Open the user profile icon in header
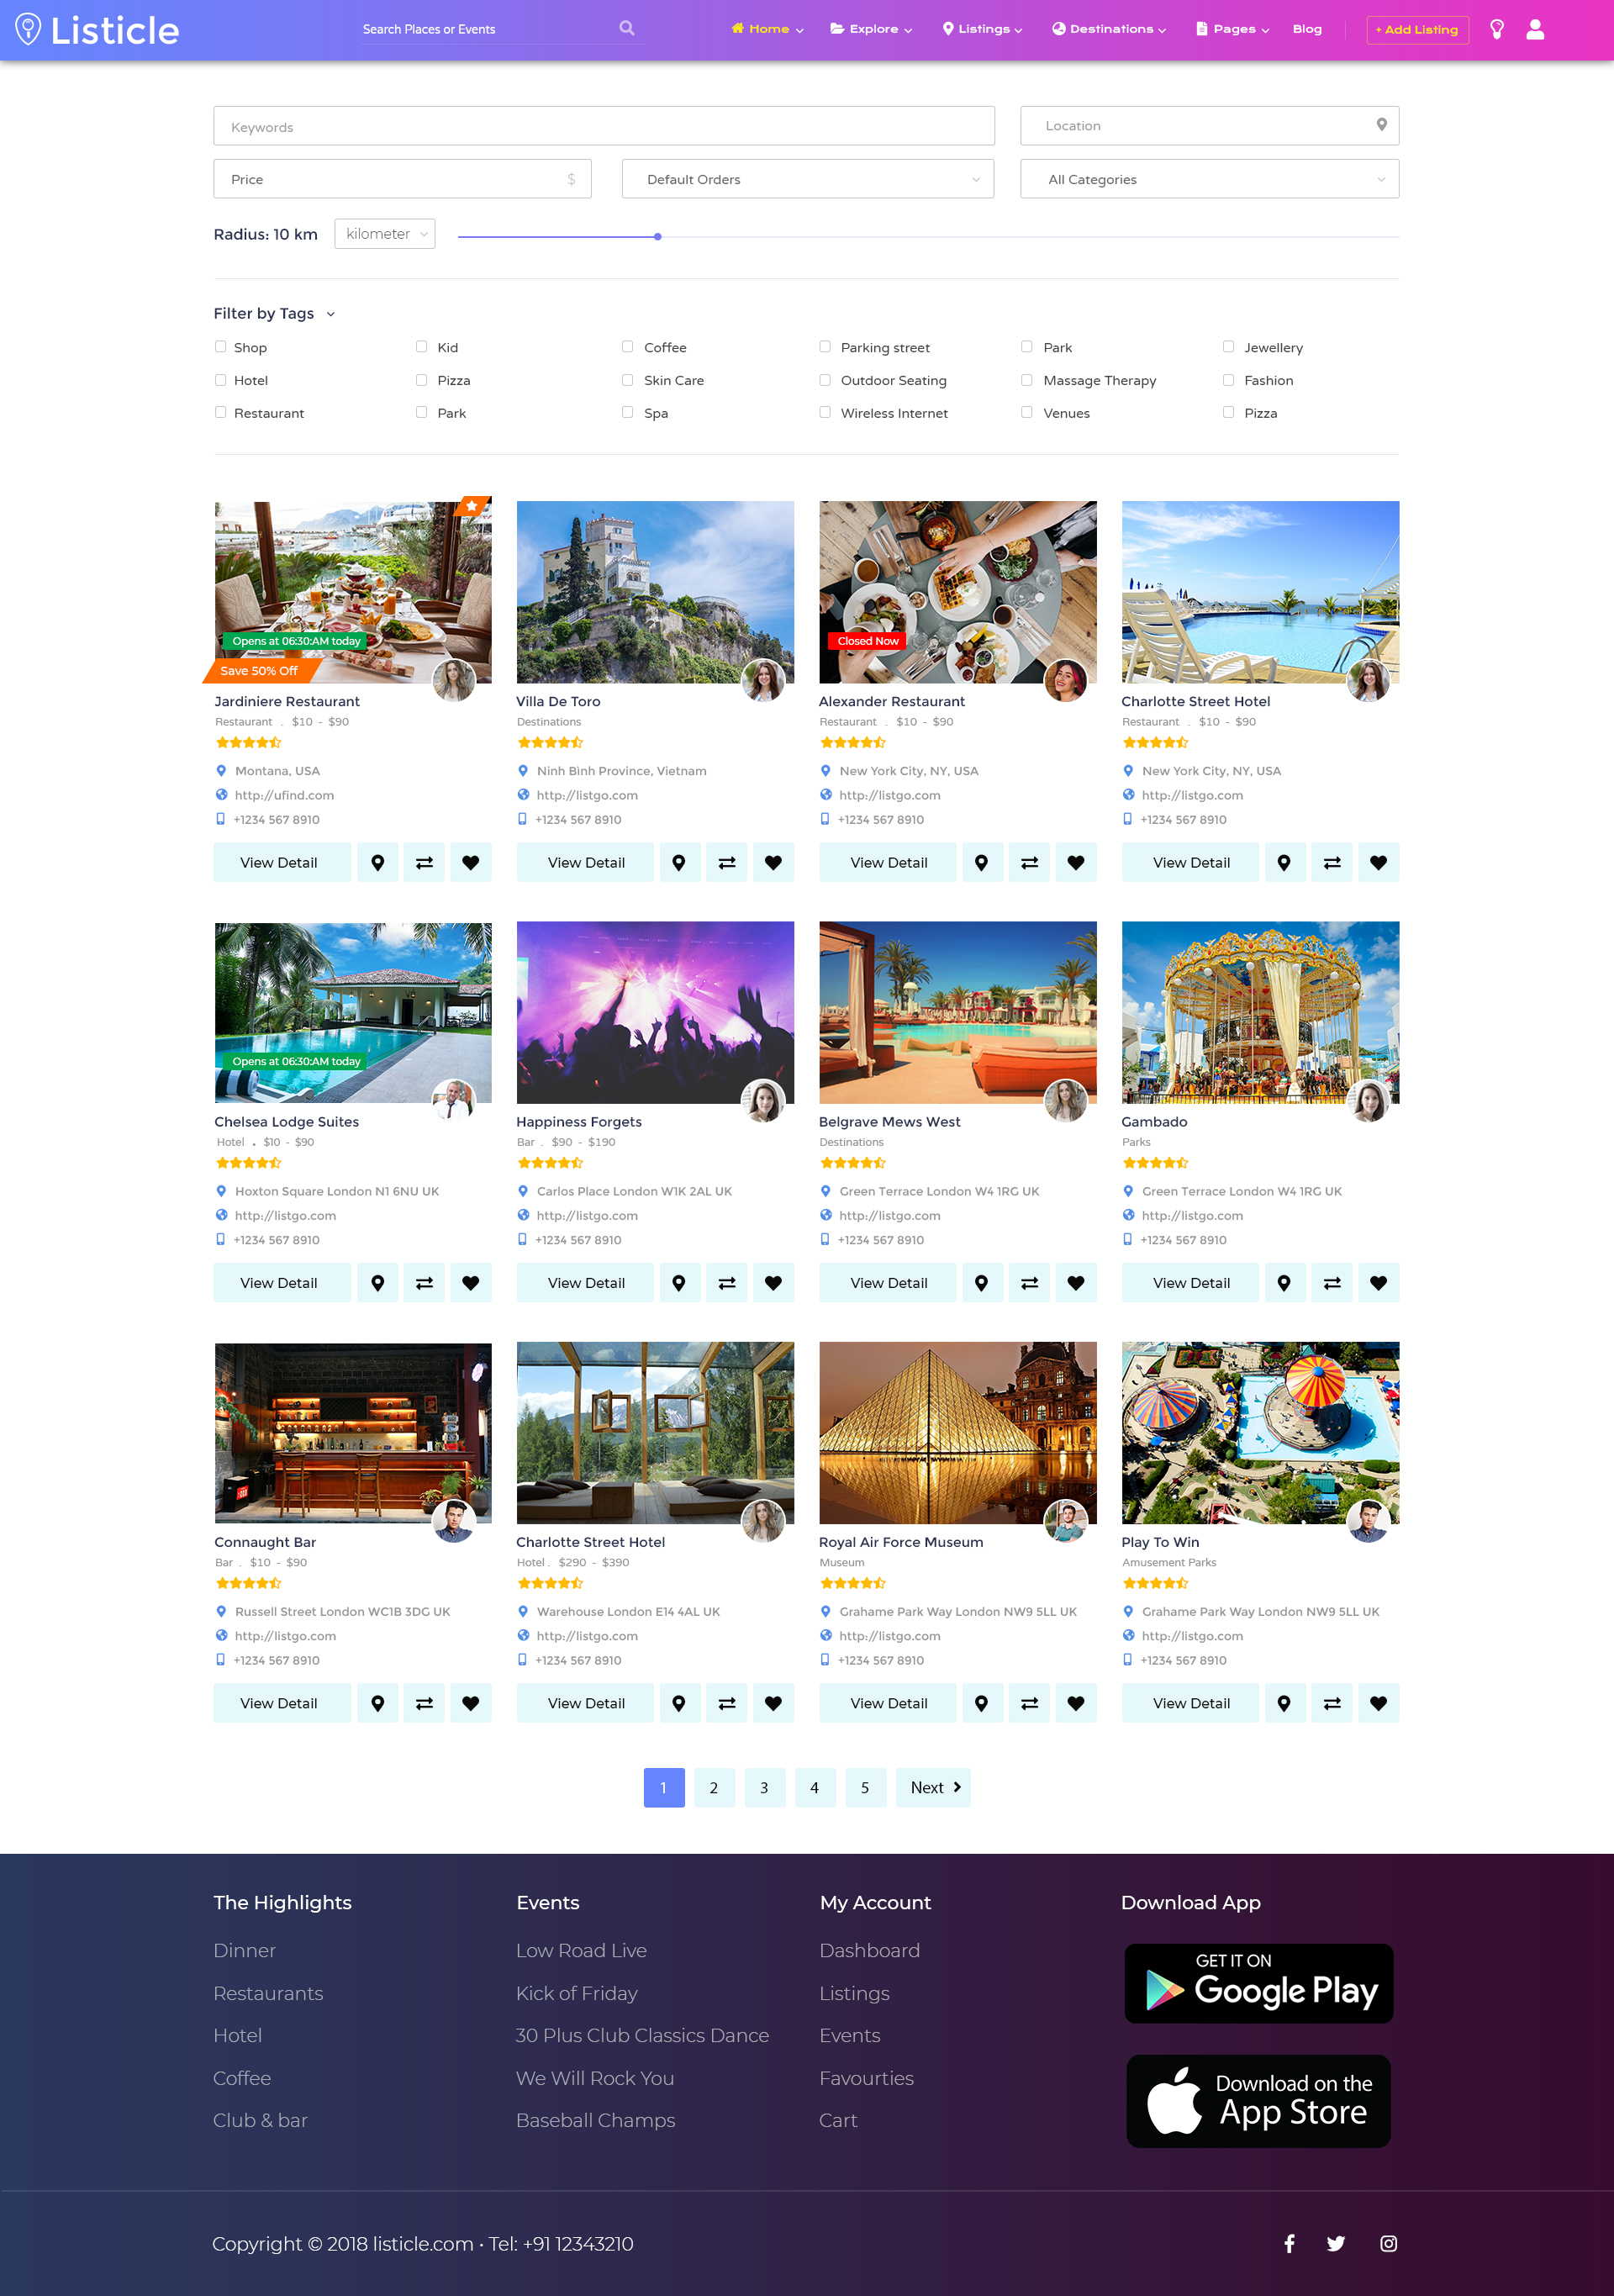Viewport: 1614px width, 2296px height. tap(1535, 29)
